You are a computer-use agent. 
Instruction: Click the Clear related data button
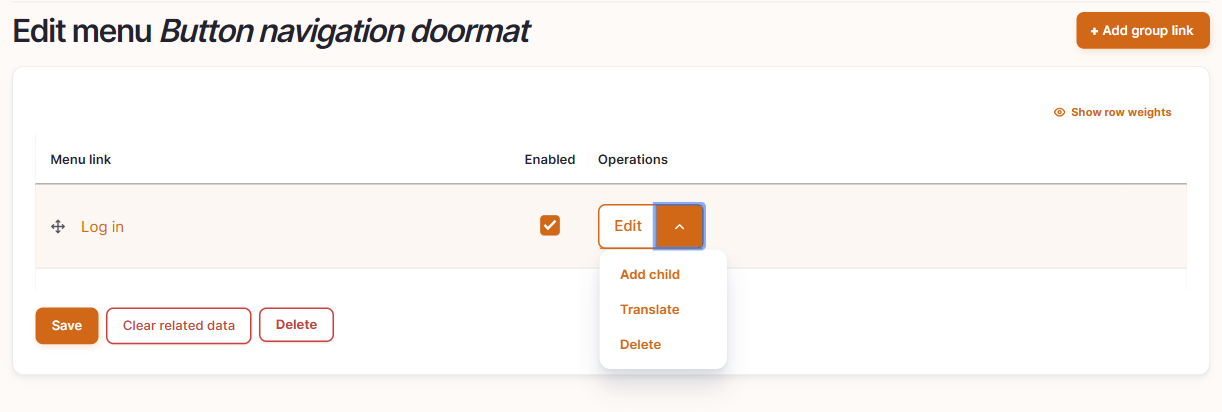pos(179,325)
